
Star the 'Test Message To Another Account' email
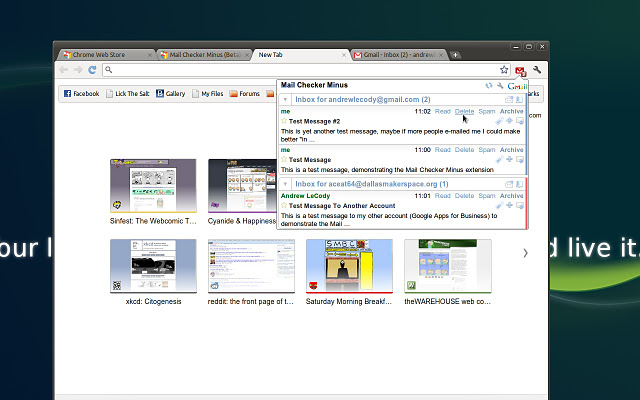click(x=284, y=205)
